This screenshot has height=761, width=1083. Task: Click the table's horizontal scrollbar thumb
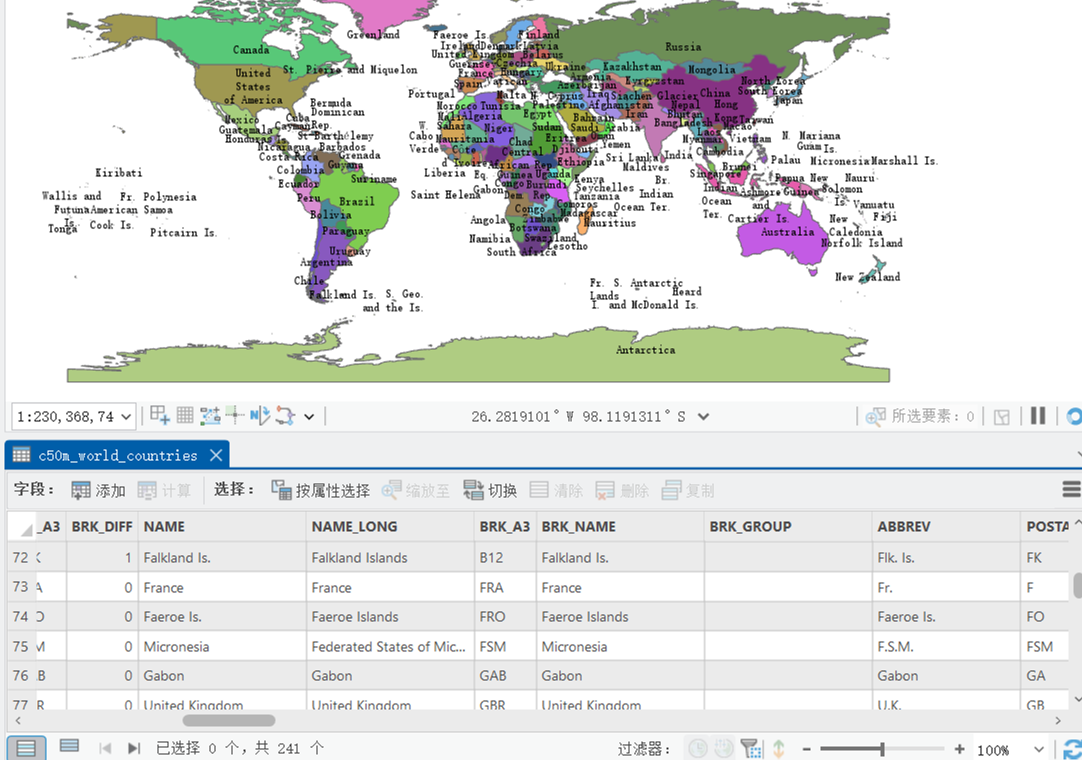click(229, 720)
